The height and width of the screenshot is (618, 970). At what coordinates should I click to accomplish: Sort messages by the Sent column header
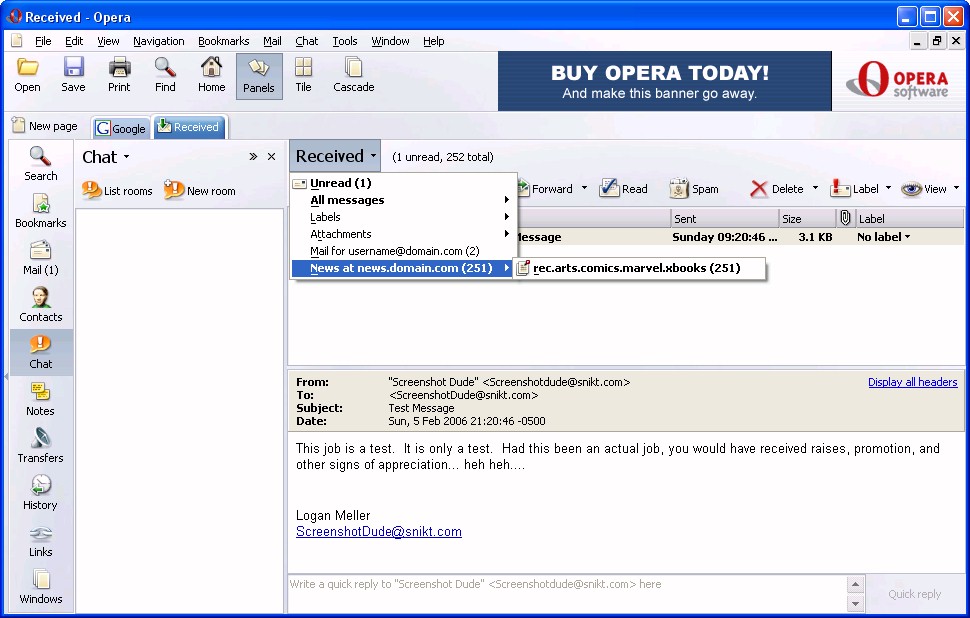click(724, 218)
